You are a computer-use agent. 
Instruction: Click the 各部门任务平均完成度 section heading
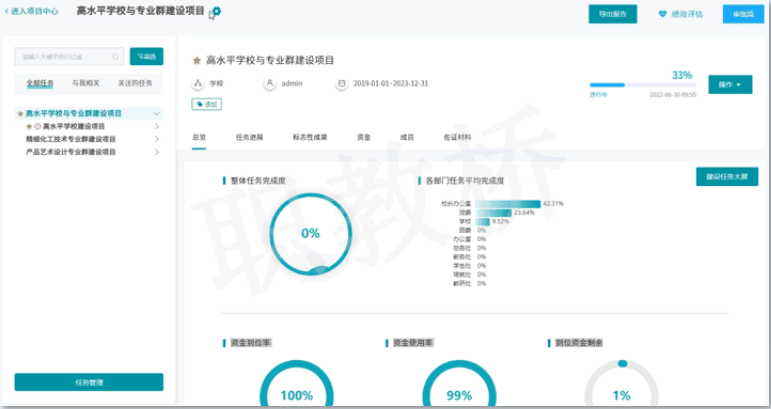tap(465, 181)
